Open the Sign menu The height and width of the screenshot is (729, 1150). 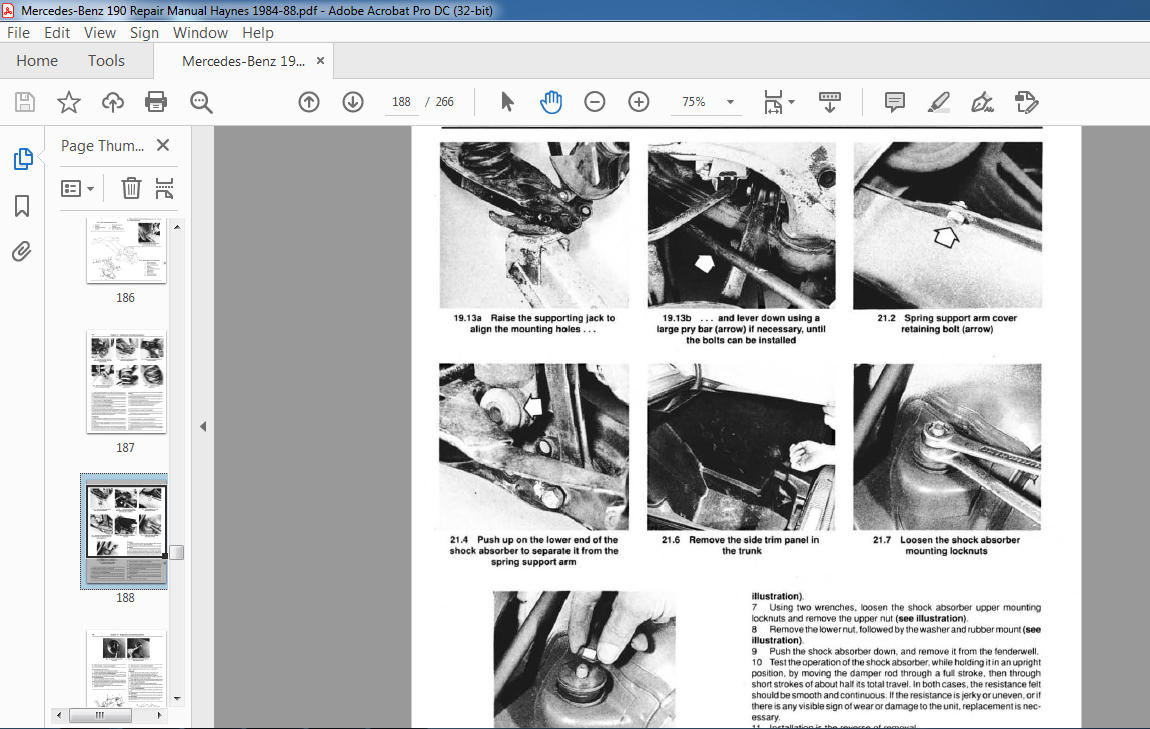[x=144, y=33]
